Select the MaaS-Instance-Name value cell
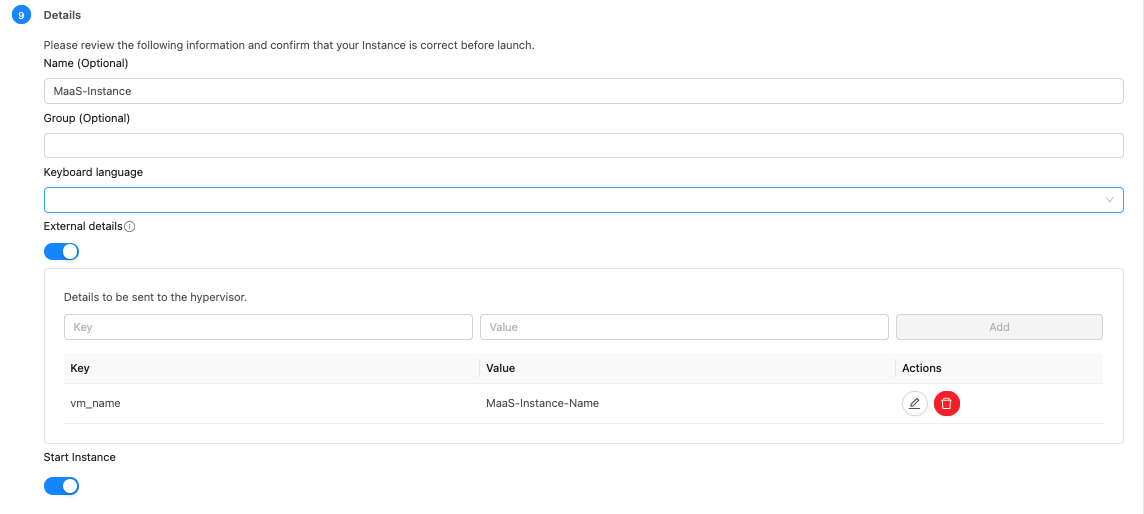The width and height of the screenshot is (1144, 514). click(687, 403)
